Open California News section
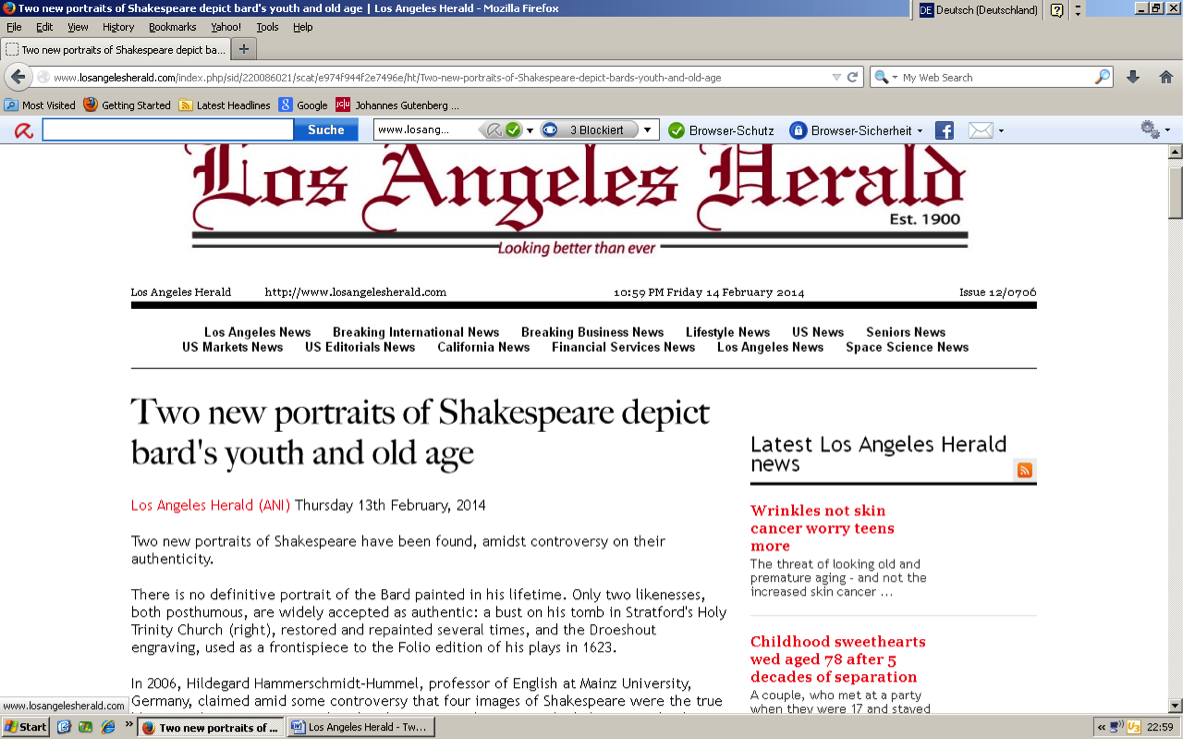 484,347
